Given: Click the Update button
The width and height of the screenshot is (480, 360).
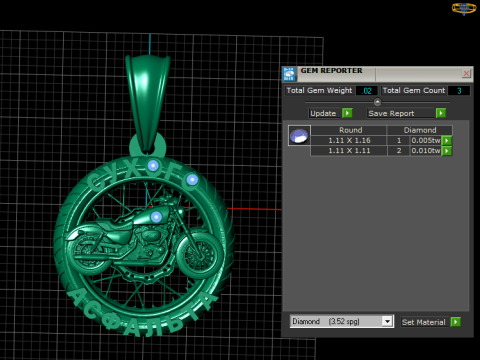Looking at the screenshot, I should point(325,113).
